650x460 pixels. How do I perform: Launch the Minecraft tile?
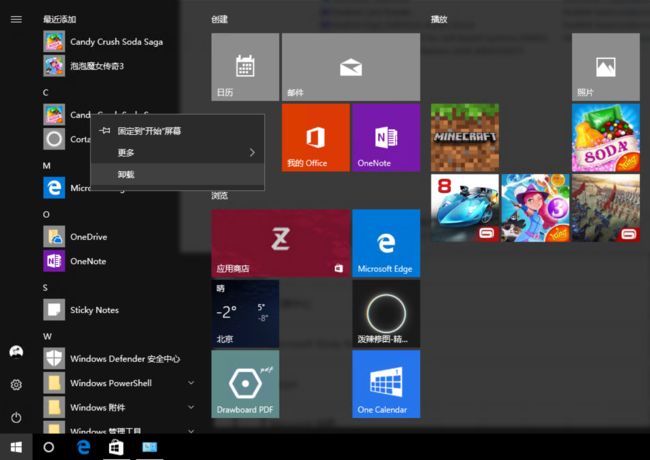point(465,138)
